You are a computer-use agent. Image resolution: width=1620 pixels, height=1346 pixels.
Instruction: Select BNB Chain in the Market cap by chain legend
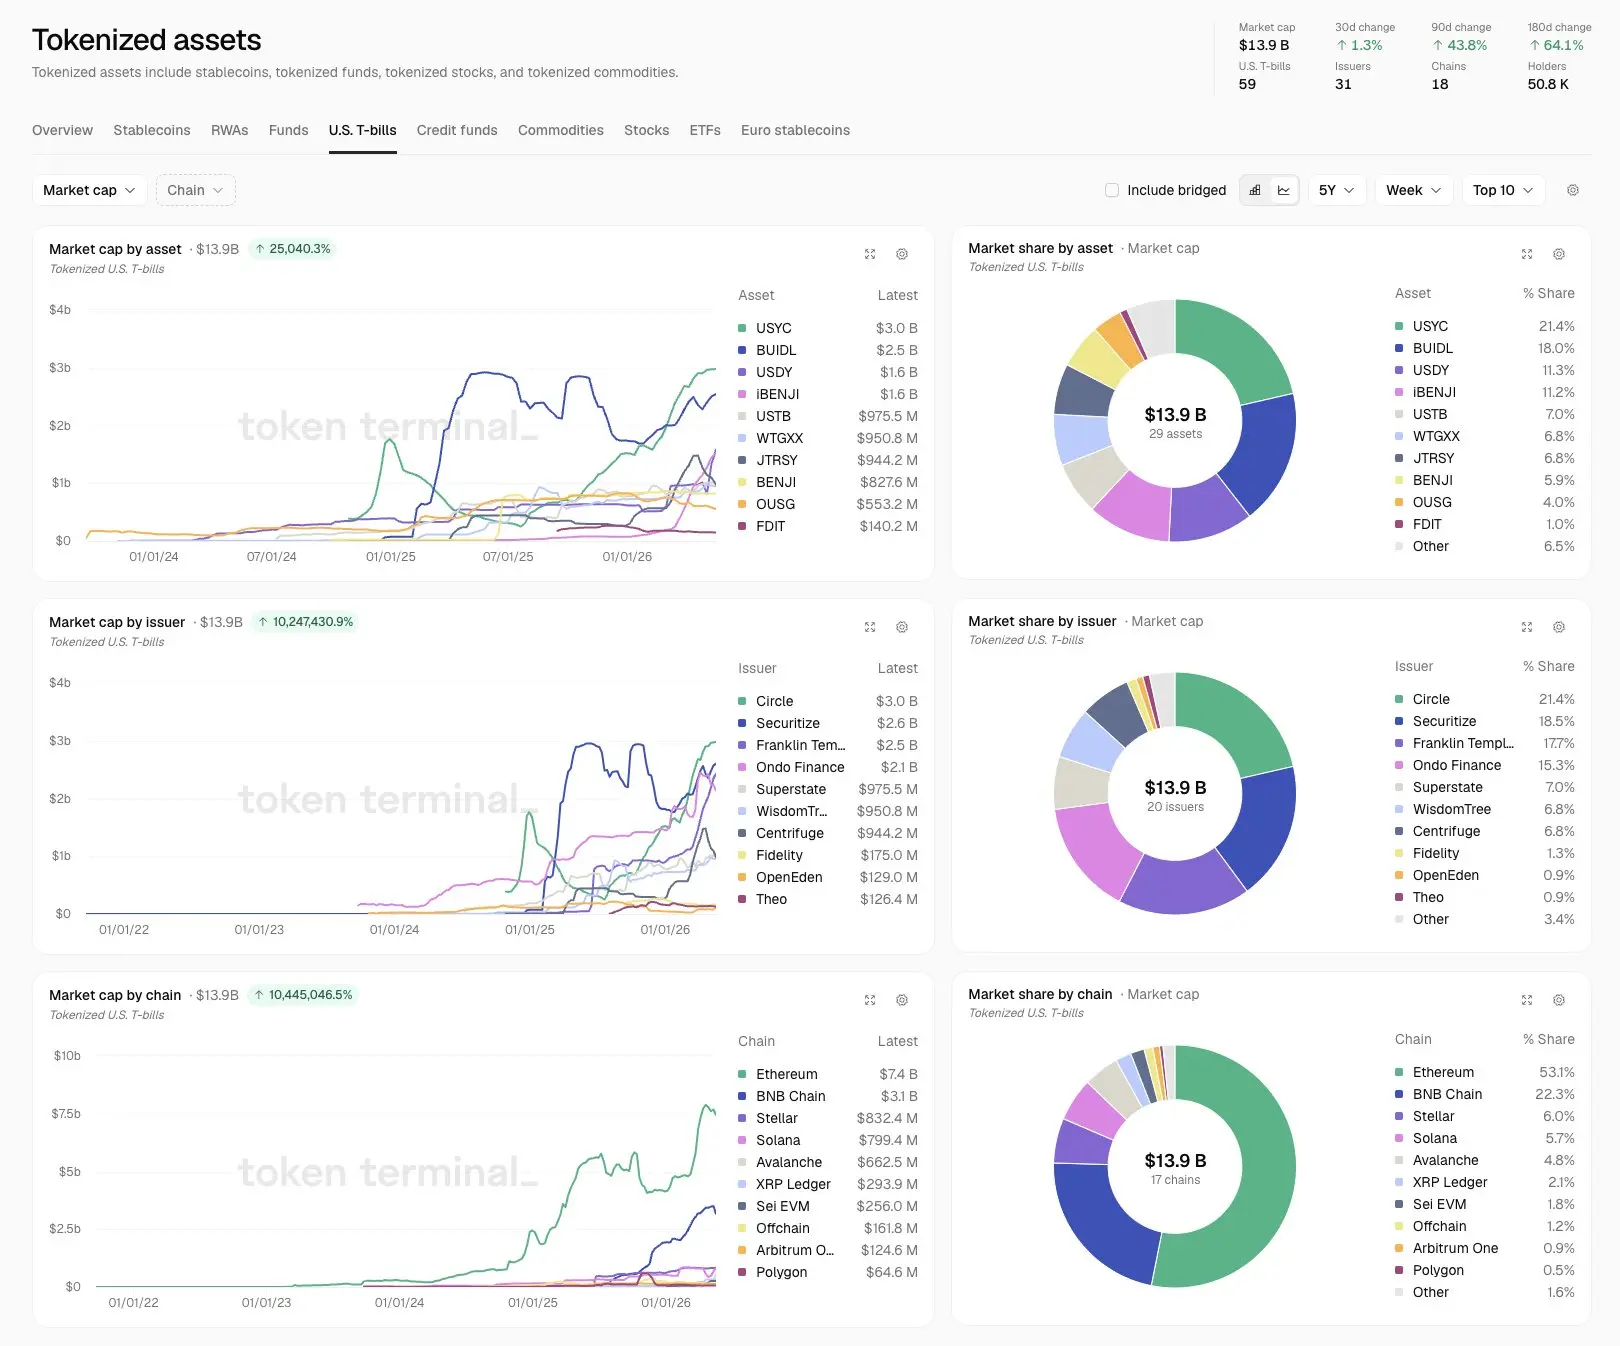[791, 1096]
